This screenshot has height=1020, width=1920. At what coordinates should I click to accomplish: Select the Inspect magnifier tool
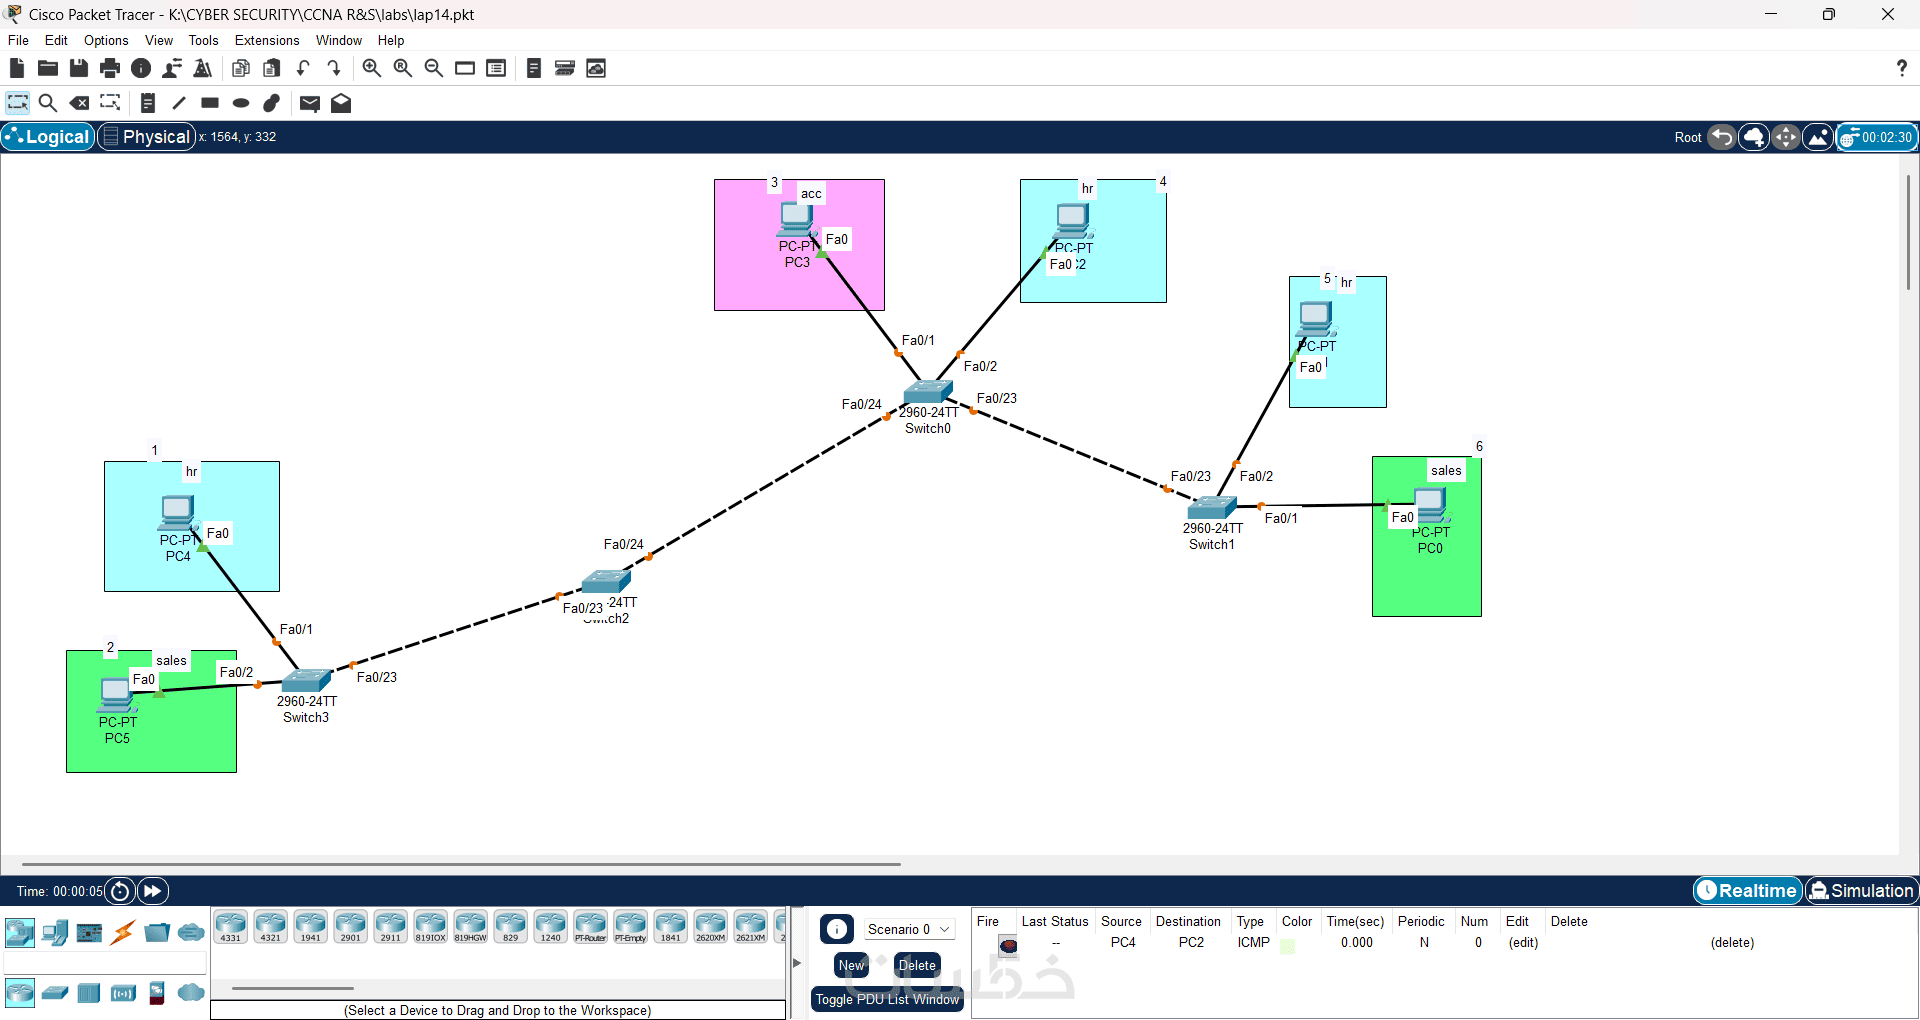pyautogui.click(x=47, y=103)
